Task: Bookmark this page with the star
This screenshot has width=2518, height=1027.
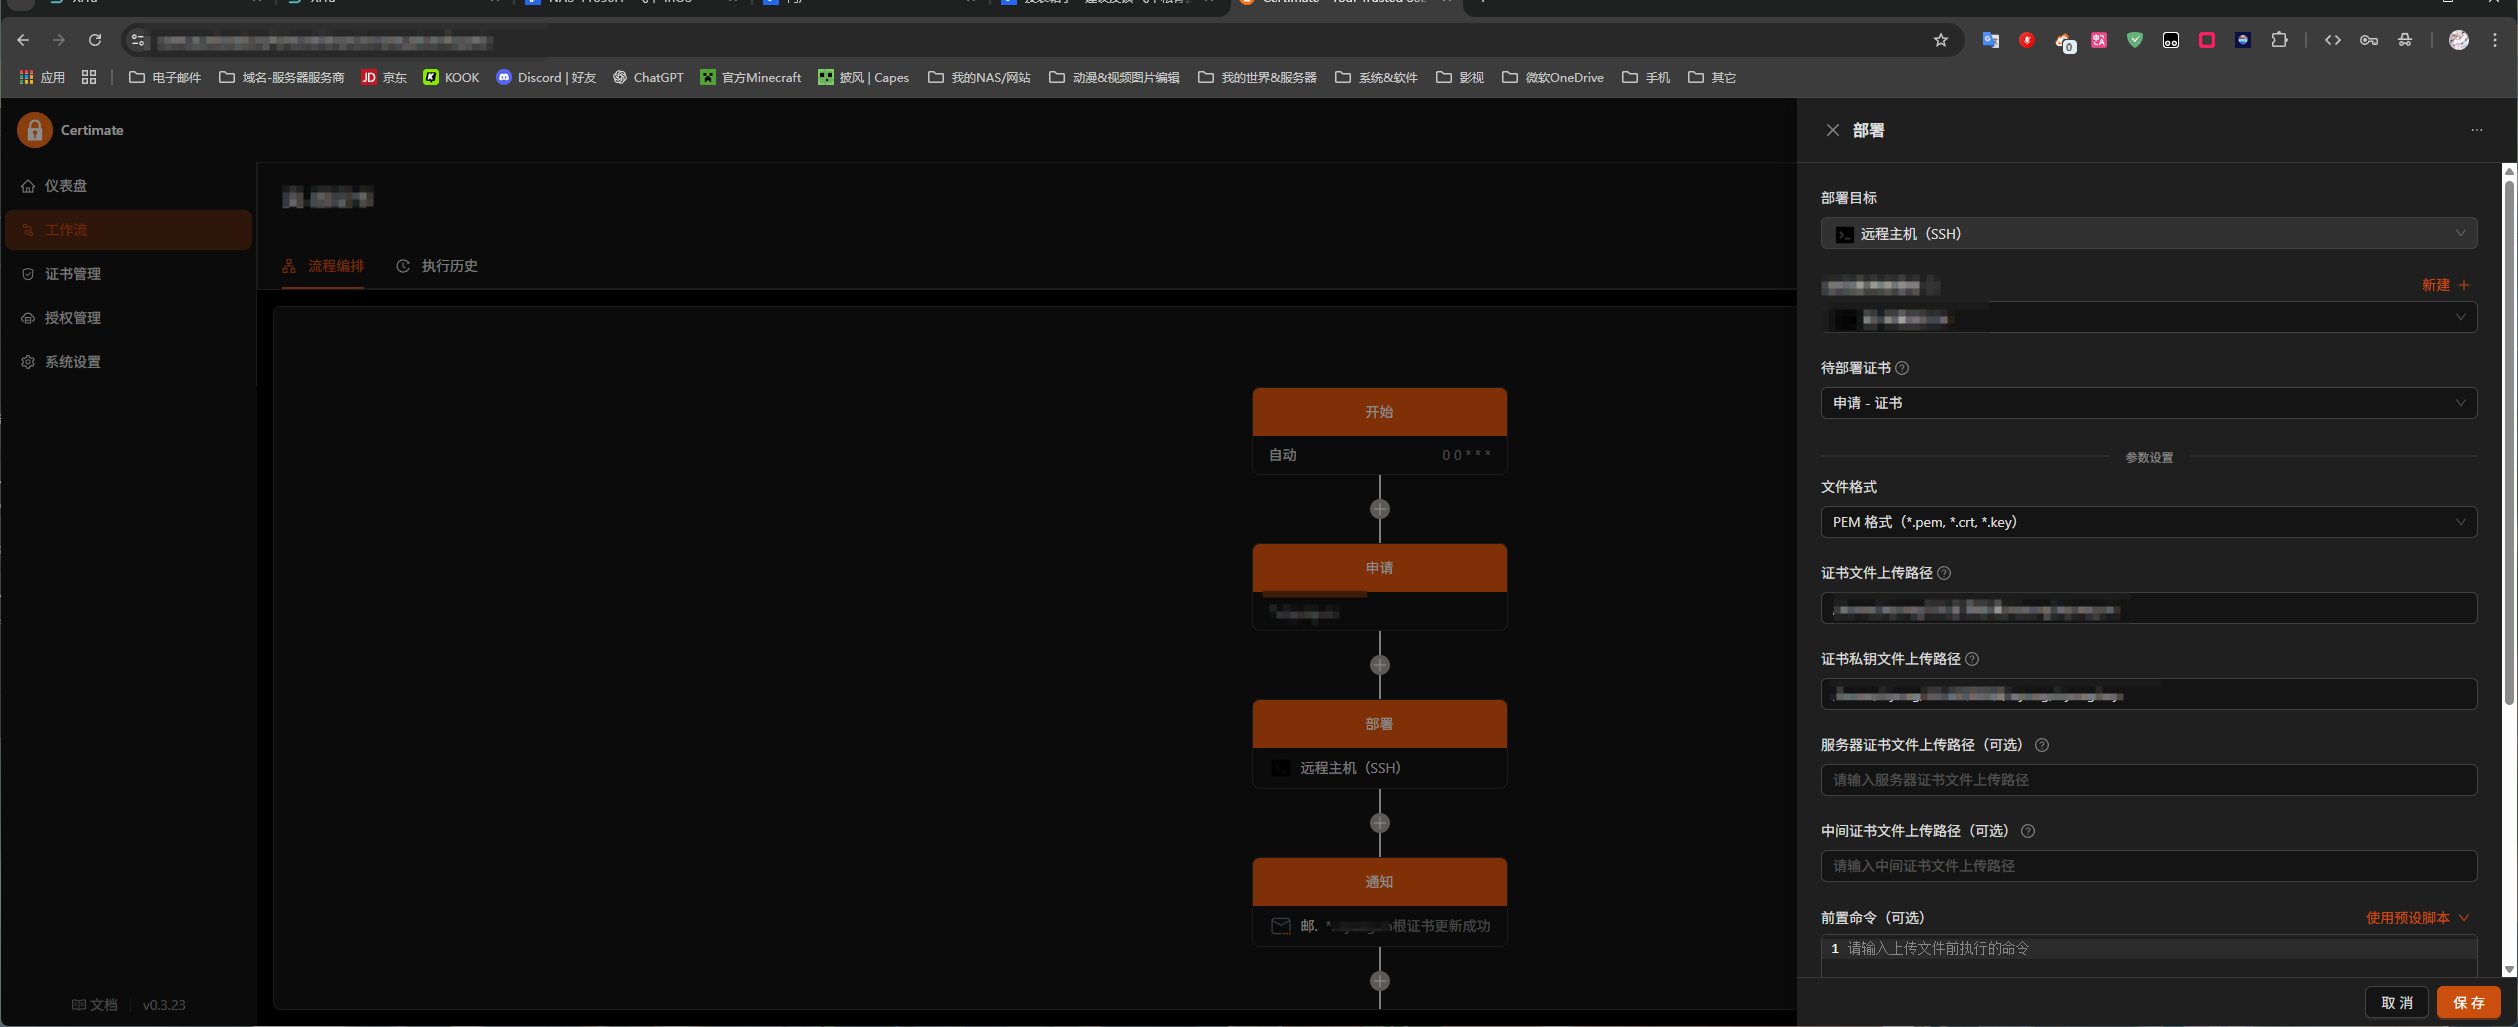Action: tap(1940, 40)
